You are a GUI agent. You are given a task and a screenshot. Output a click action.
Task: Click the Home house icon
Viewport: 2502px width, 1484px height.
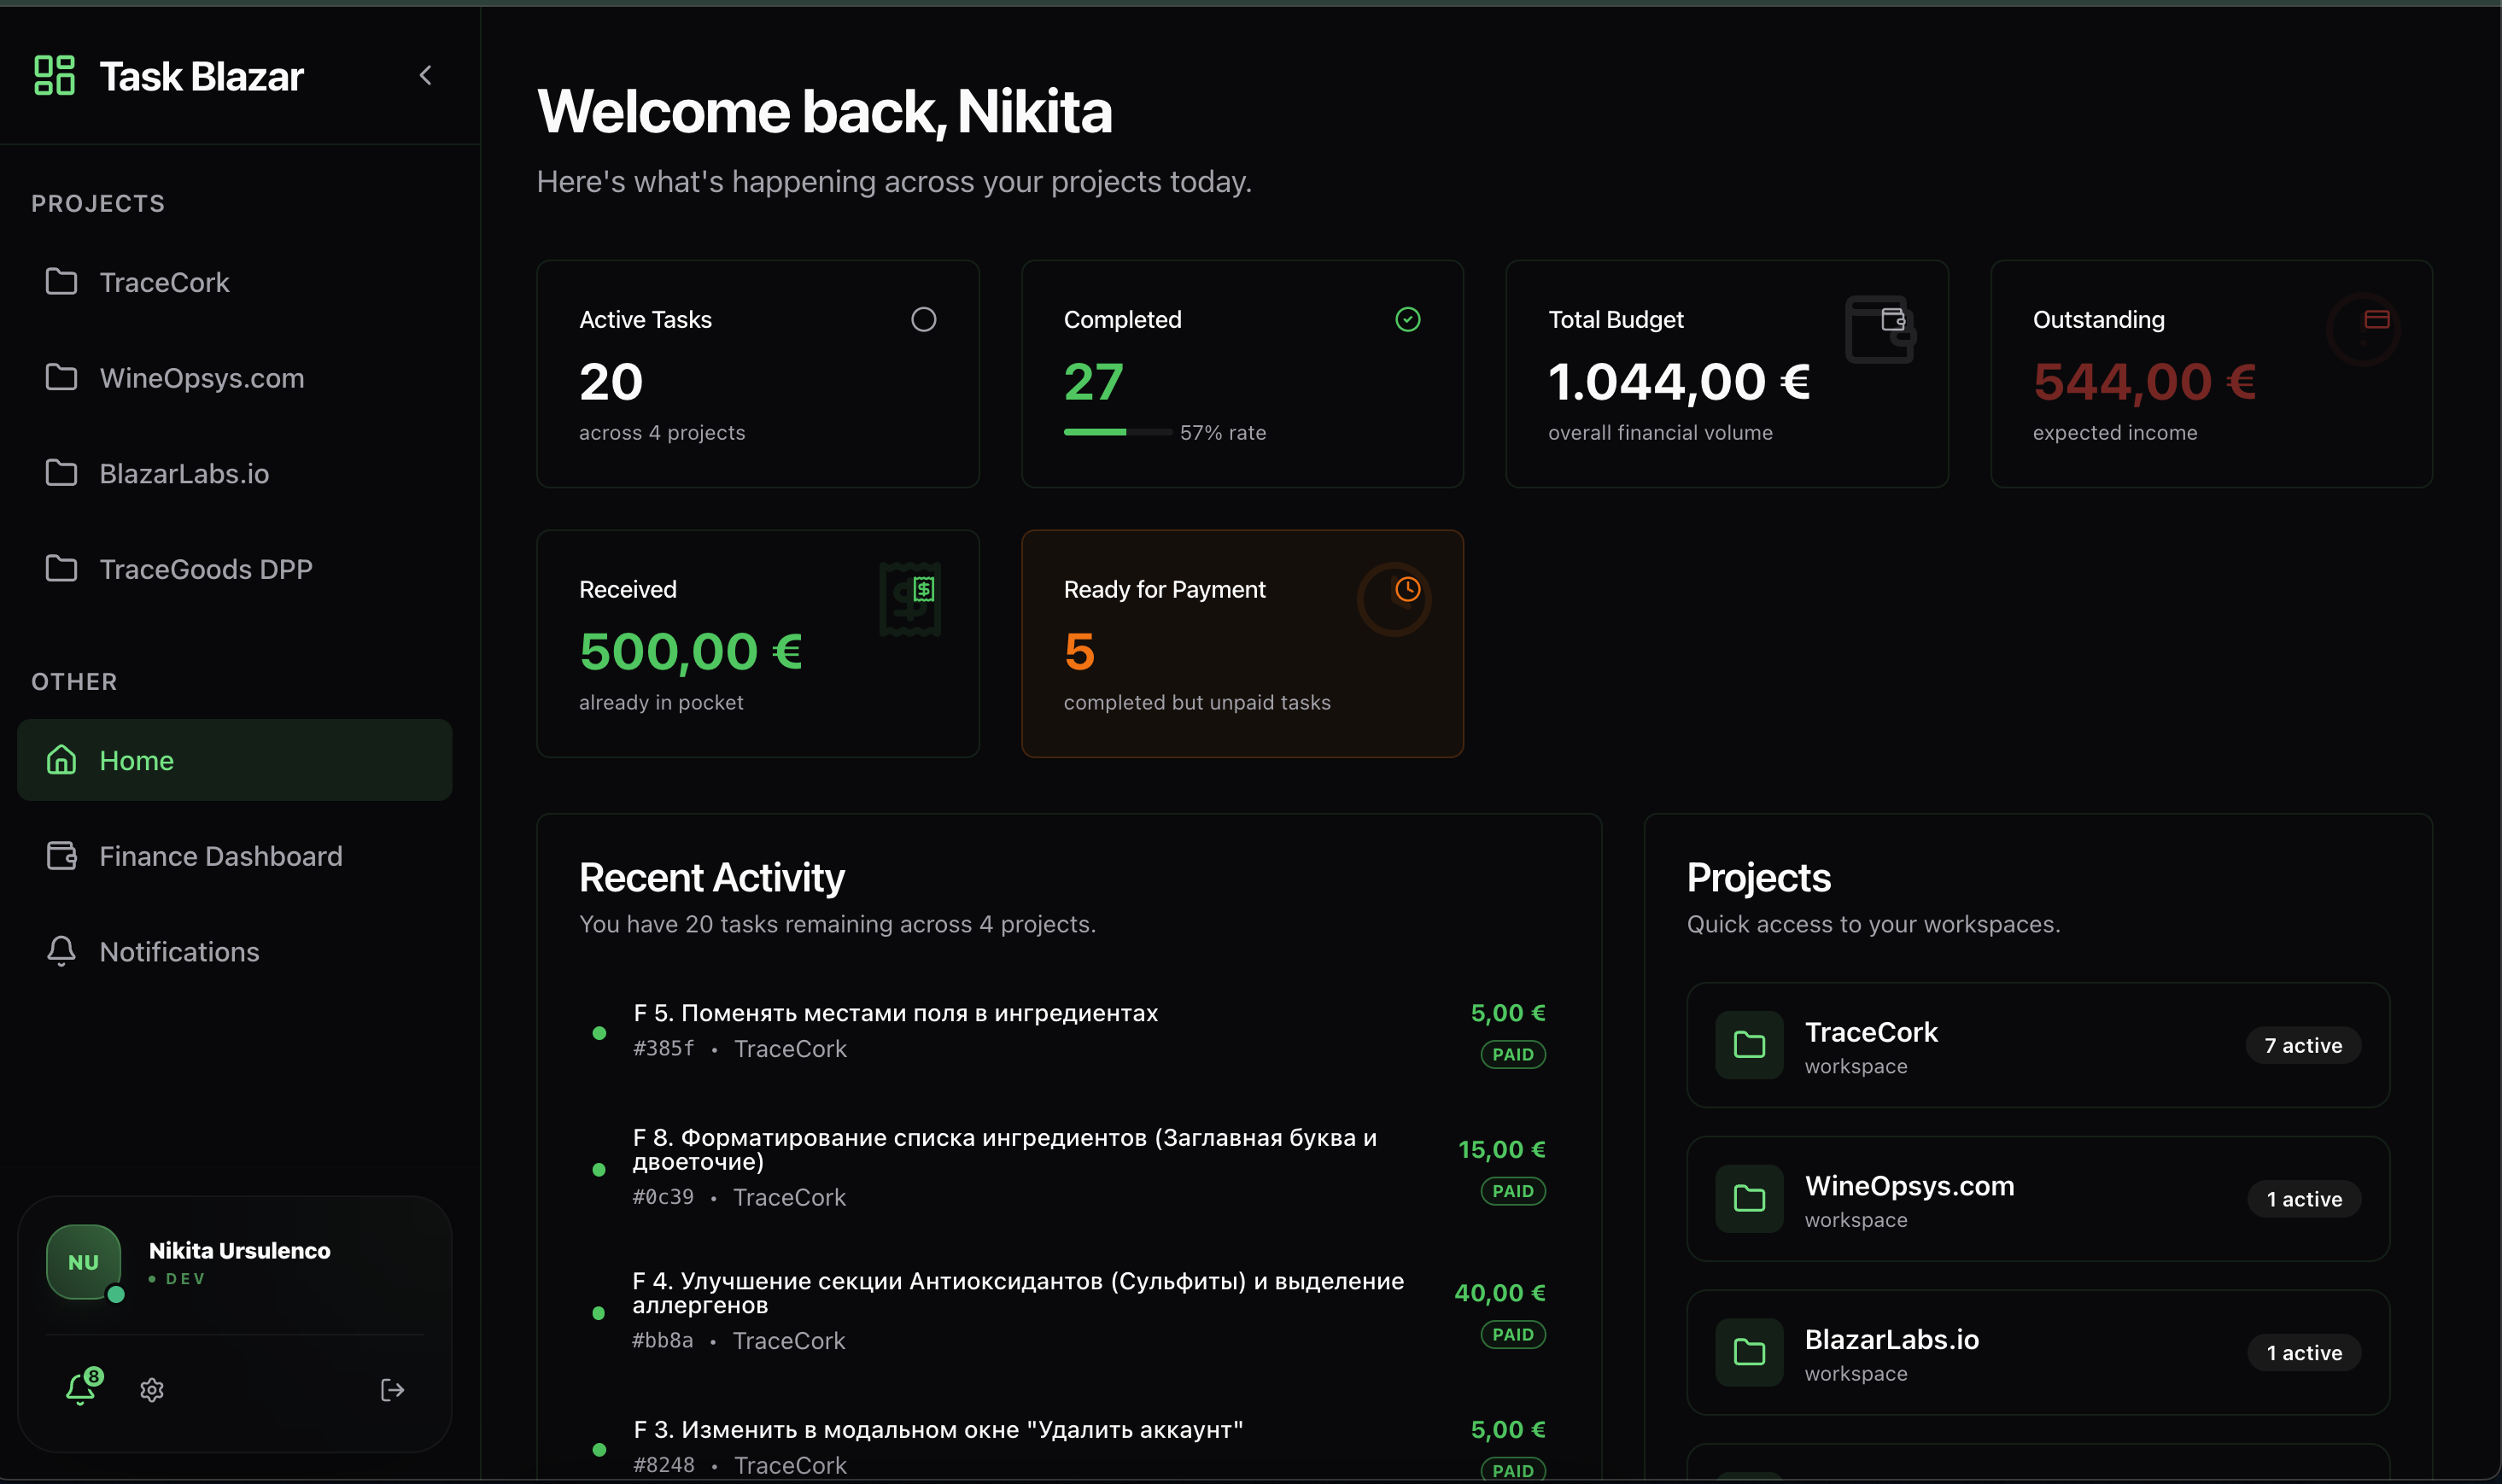coord(61,760)
